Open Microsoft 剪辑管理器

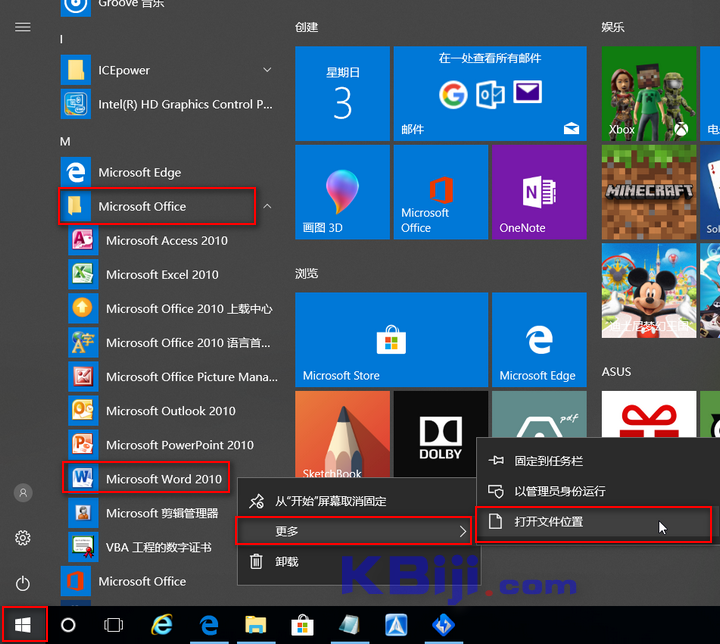pyautogui.click(x=149, y=513)
